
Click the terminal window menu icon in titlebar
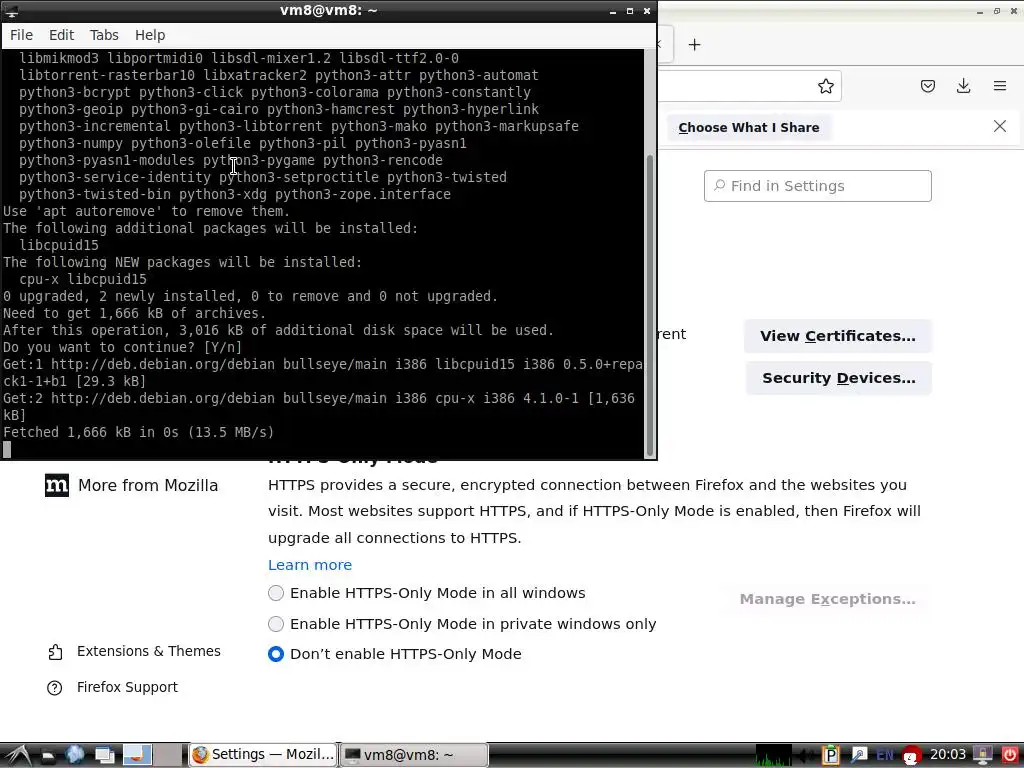click(x=11, y=10)
